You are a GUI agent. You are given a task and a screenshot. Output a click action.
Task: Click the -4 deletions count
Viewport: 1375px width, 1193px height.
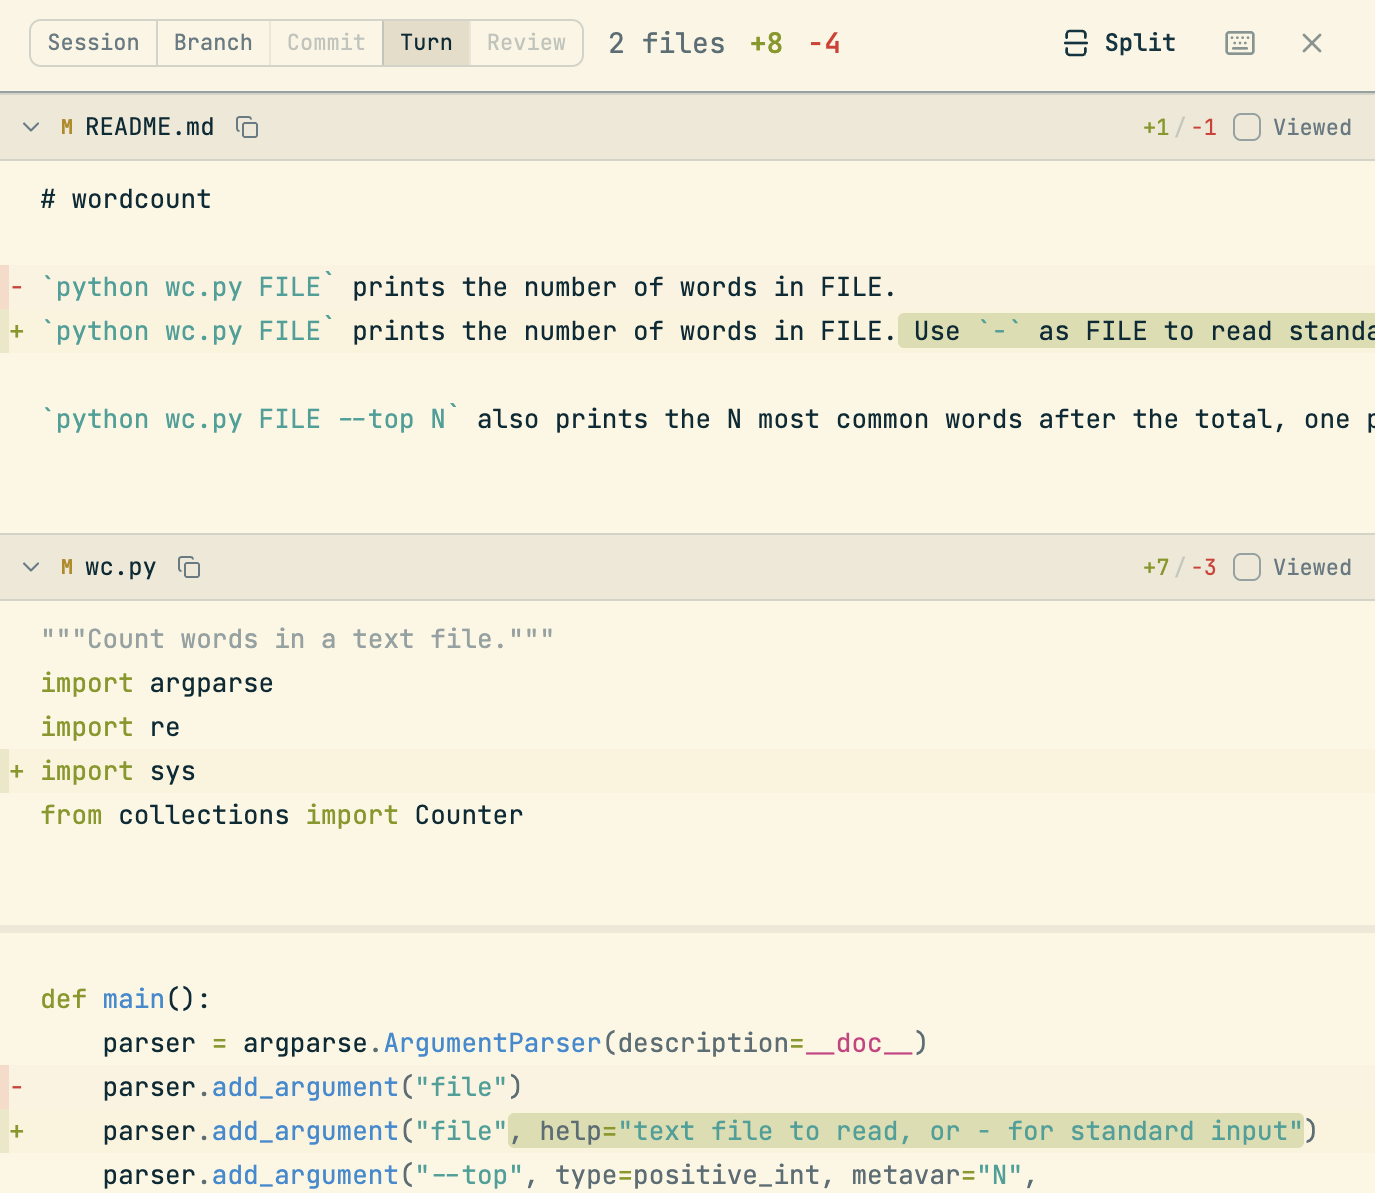(824, 43)
